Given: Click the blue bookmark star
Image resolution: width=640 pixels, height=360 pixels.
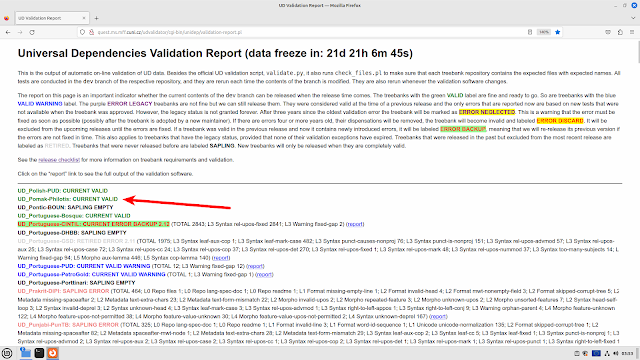Looking at the screenshot, I should 558,32.
